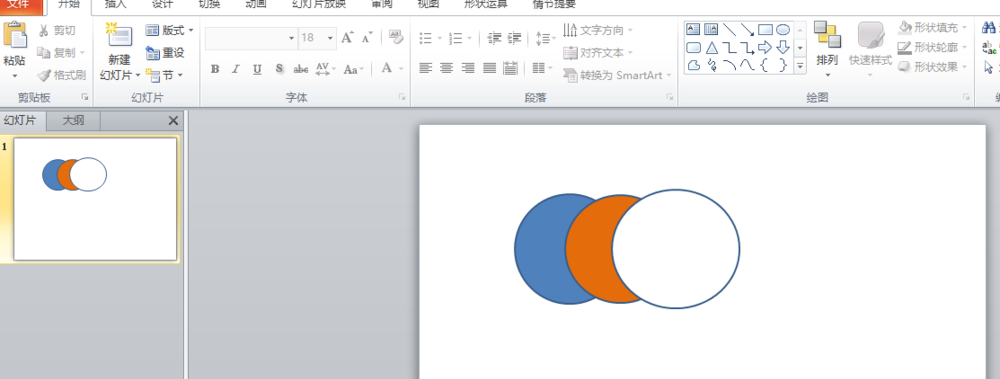Image resolution: width=1000 pixels, height=379 pixels.
Task: Select the arrow line shape
Action: point(747,29)
